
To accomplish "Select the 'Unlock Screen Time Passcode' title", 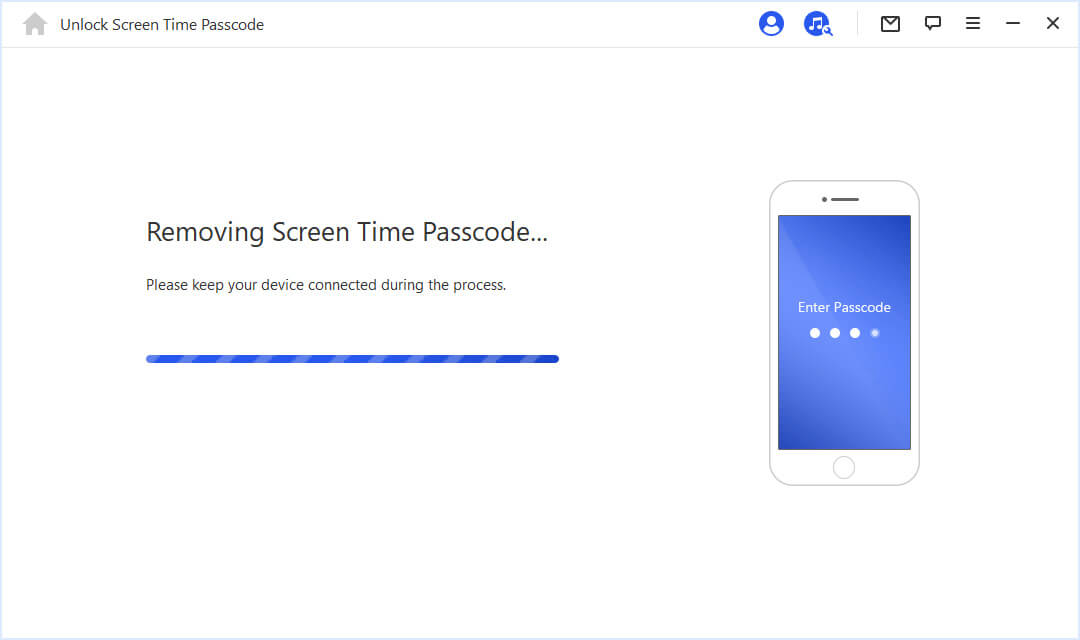I will [162, 24].
